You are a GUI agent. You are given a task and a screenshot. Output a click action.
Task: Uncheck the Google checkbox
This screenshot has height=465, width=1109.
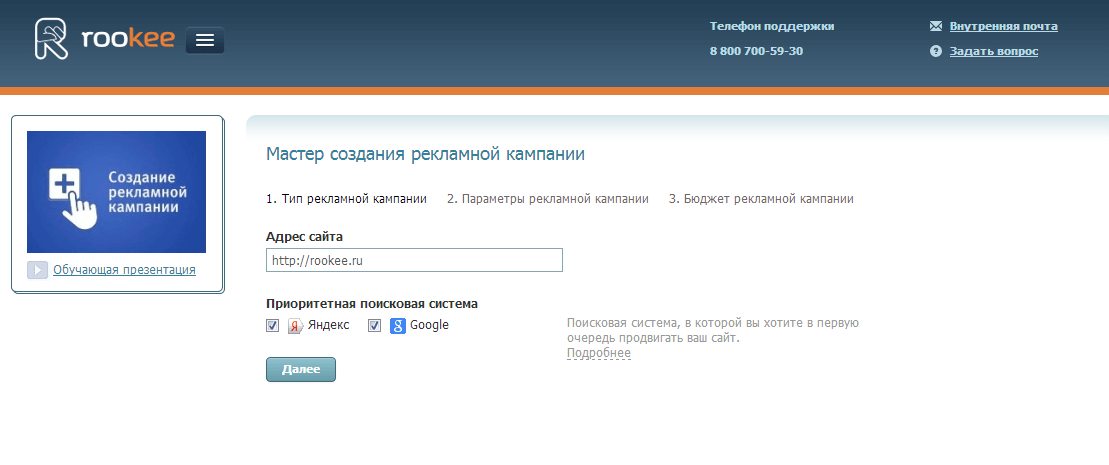point(375,326)
